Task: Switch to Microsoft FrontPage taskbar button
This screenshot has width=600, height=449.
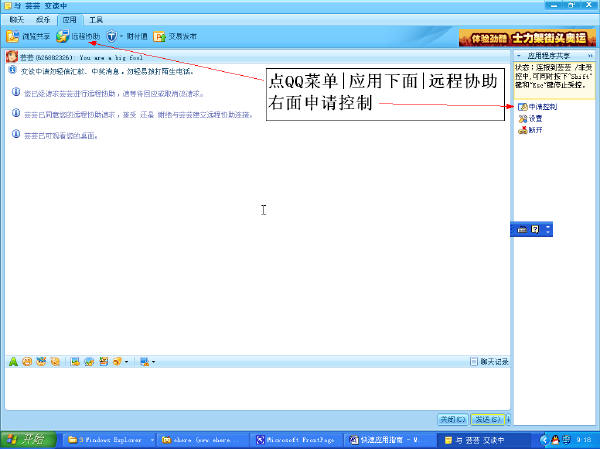Action: [296, 440]
